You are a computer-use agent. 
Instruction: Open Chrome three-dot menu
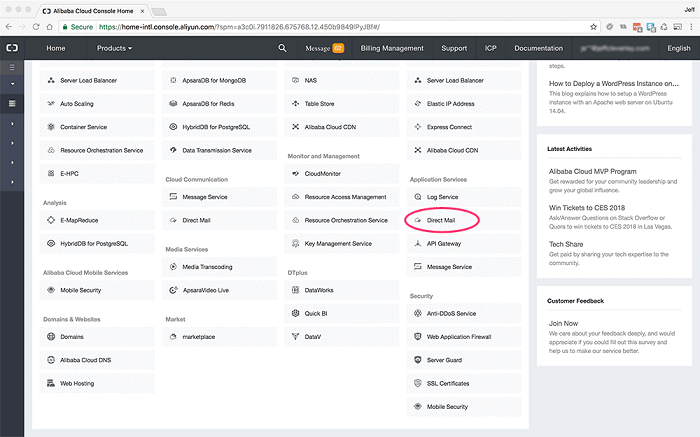[x=691, y=27]
